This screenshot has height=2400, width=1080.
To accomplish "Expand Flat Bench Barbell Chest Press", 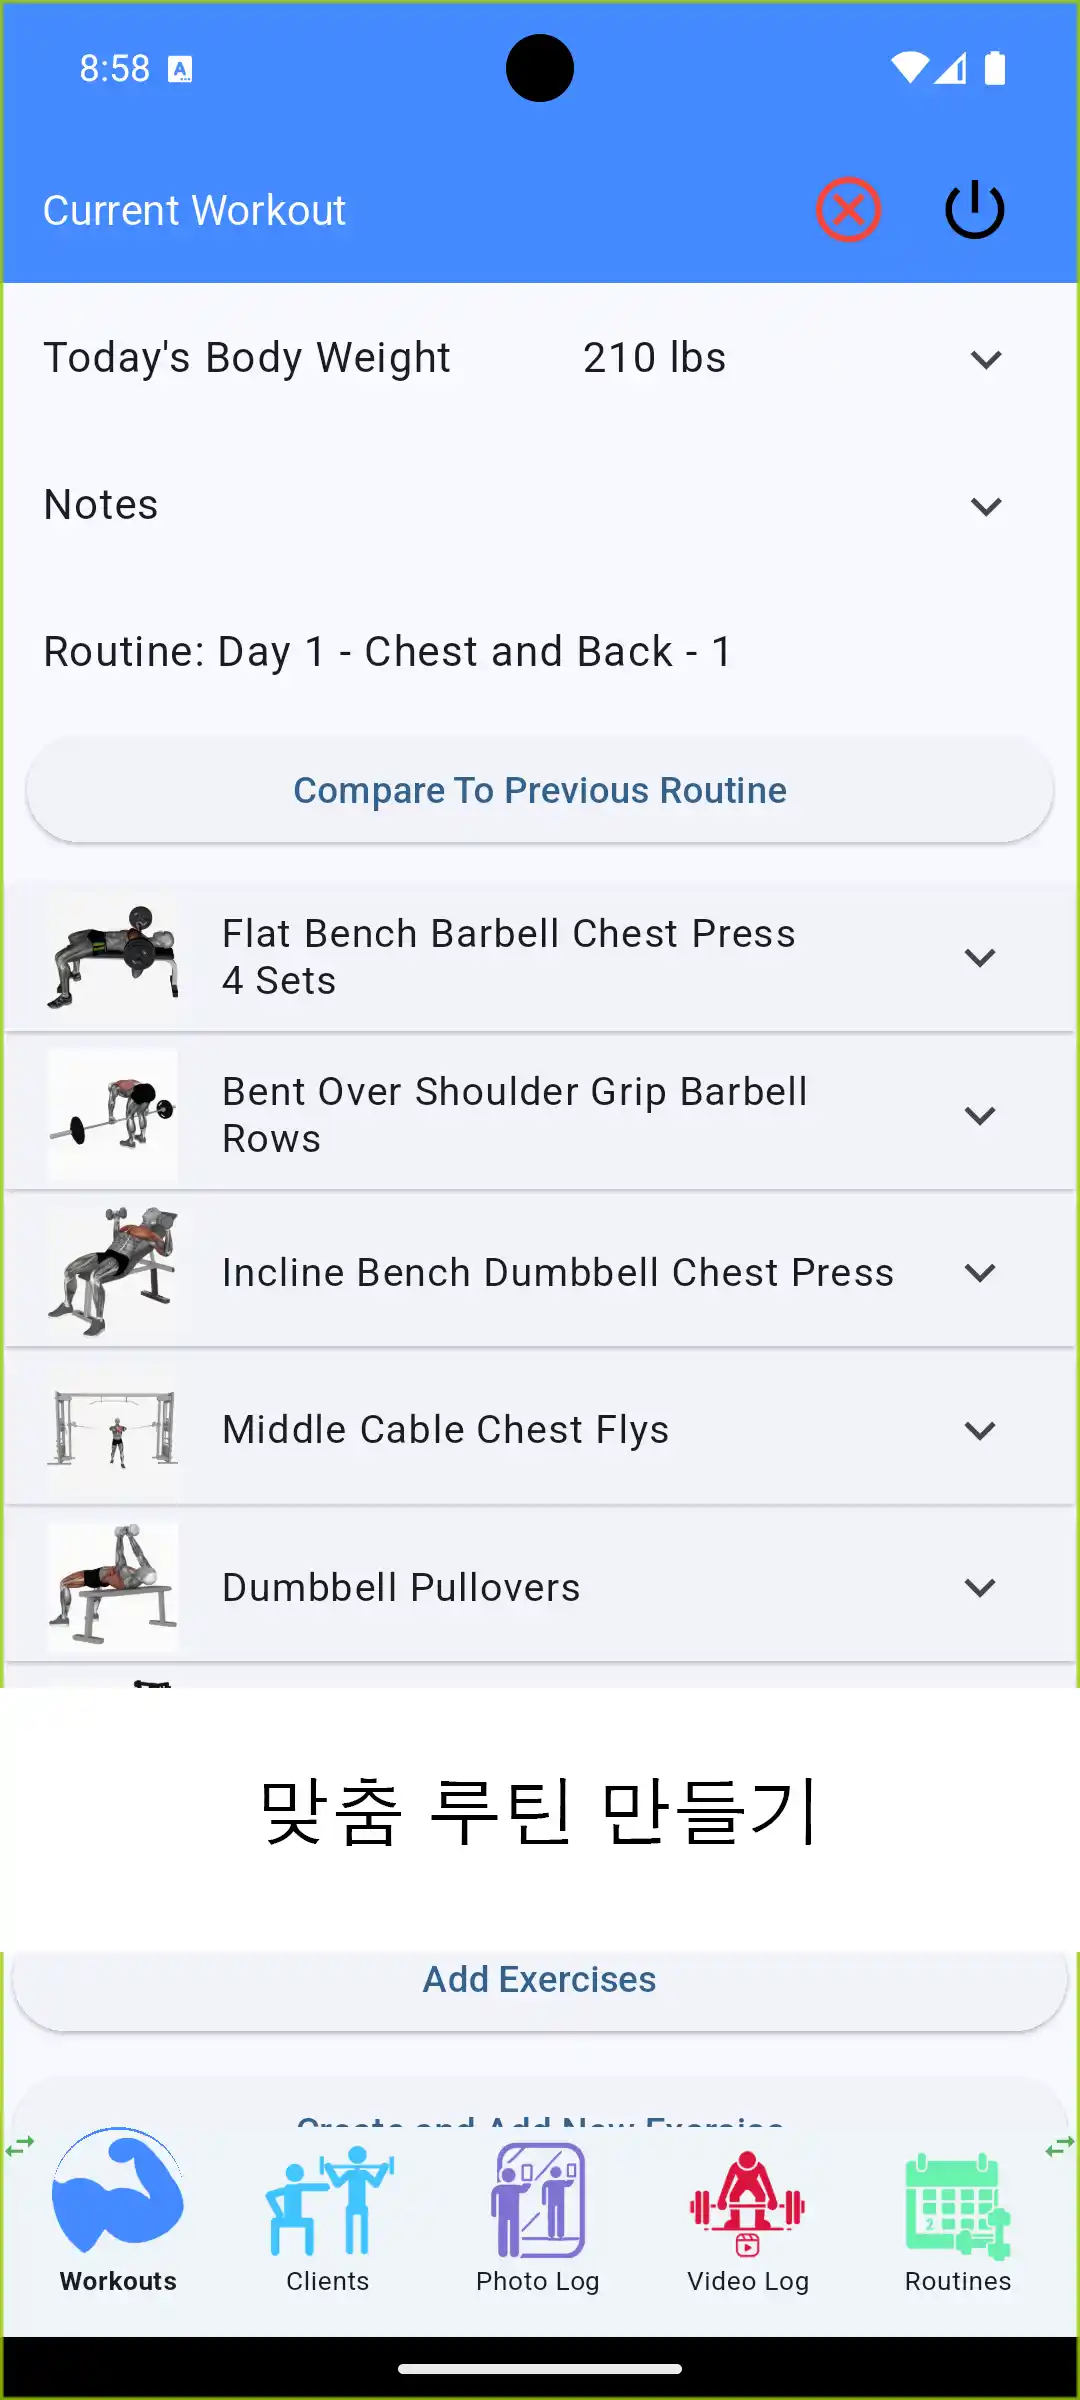I will (980, 957).
